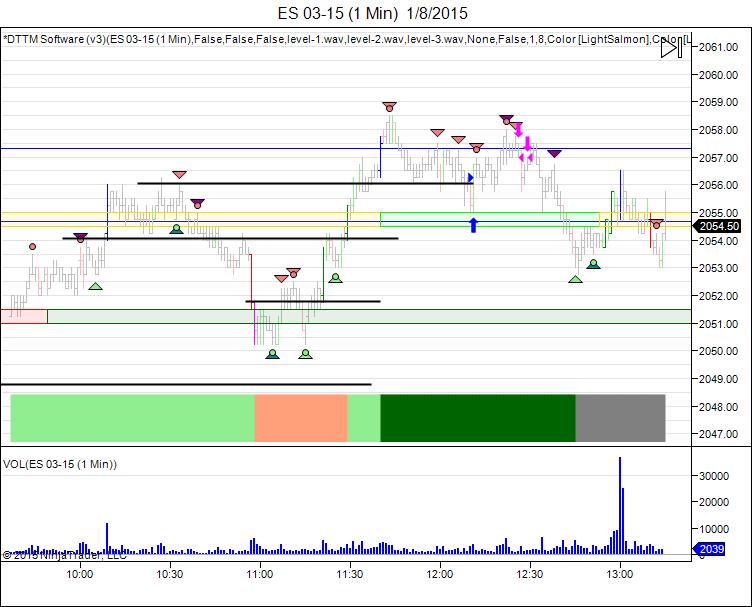Click the 13:00 time axis label

coord(620,574)
